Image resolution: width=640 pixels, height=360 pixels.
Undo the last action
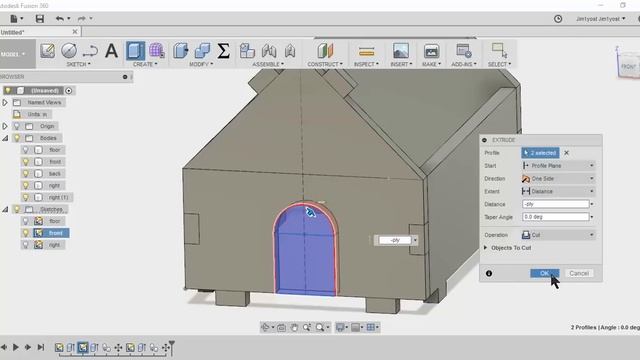coord(60,18)
